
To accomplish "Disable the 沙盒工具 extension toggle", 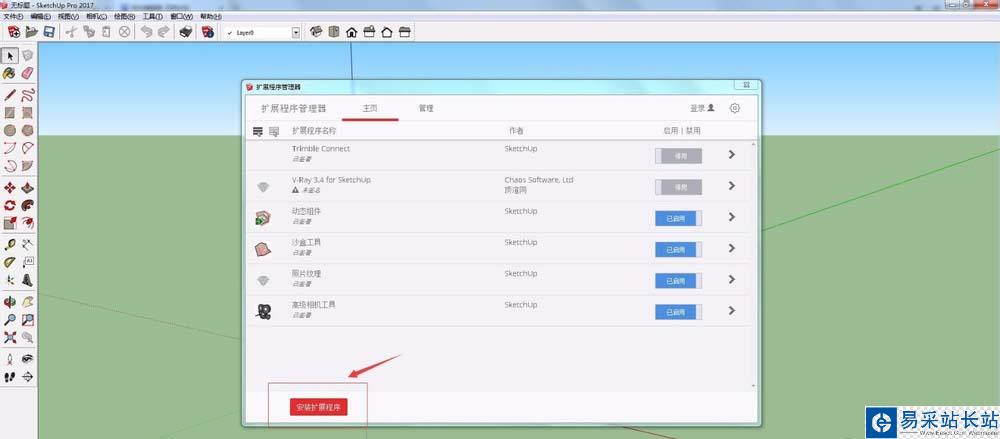I will (x=679, y=249).
